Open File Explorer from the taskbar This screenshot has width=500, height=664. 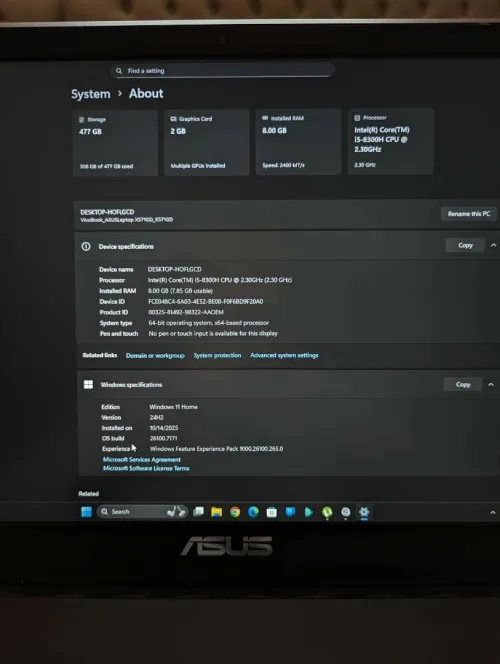(x=216, y=512)
